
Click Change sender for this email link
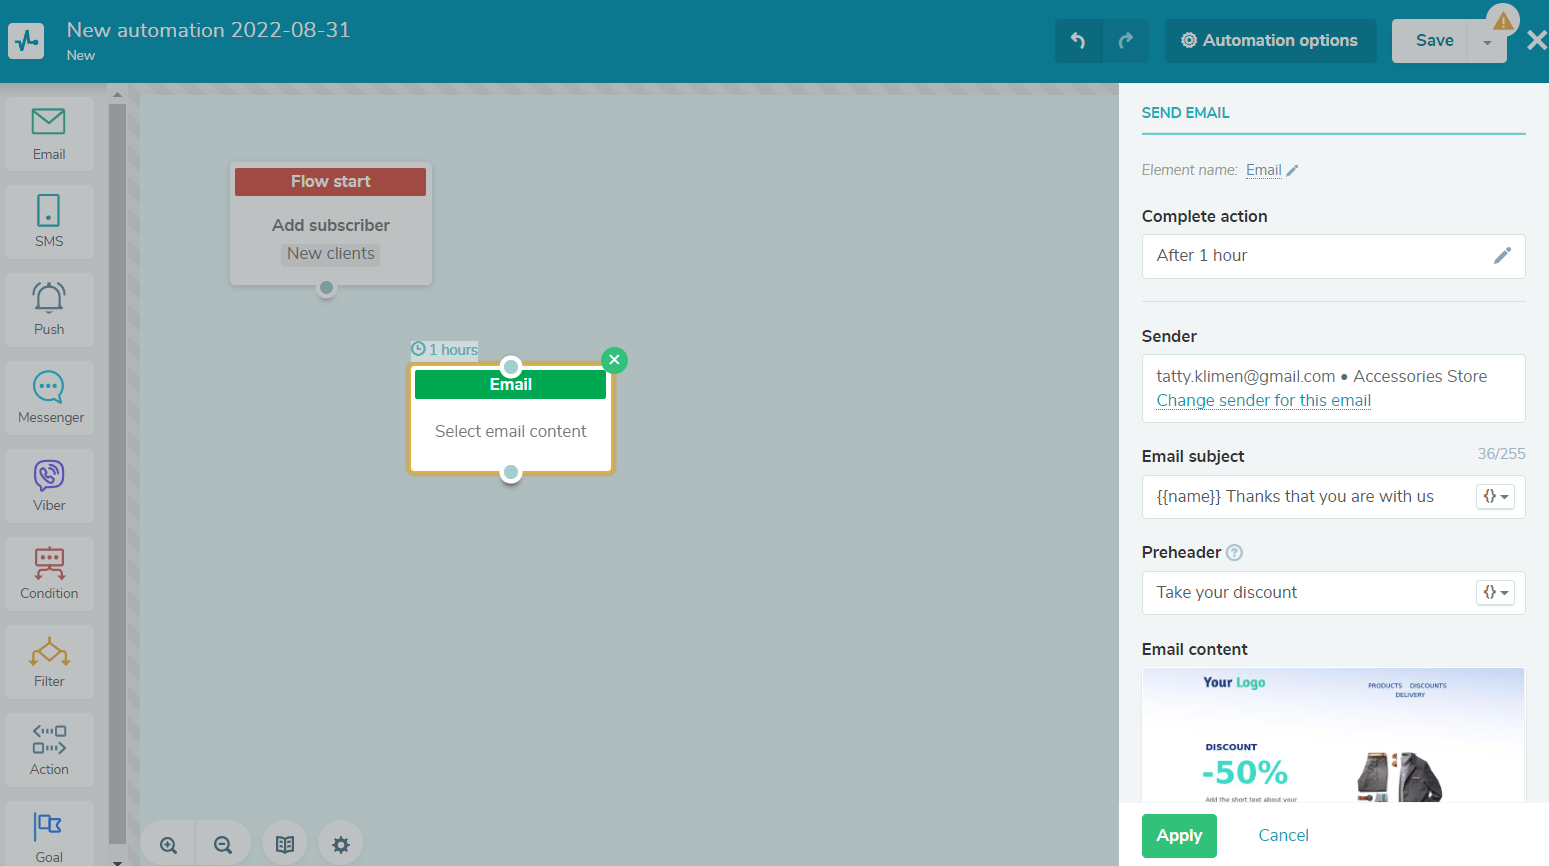tap(1263, 401)
